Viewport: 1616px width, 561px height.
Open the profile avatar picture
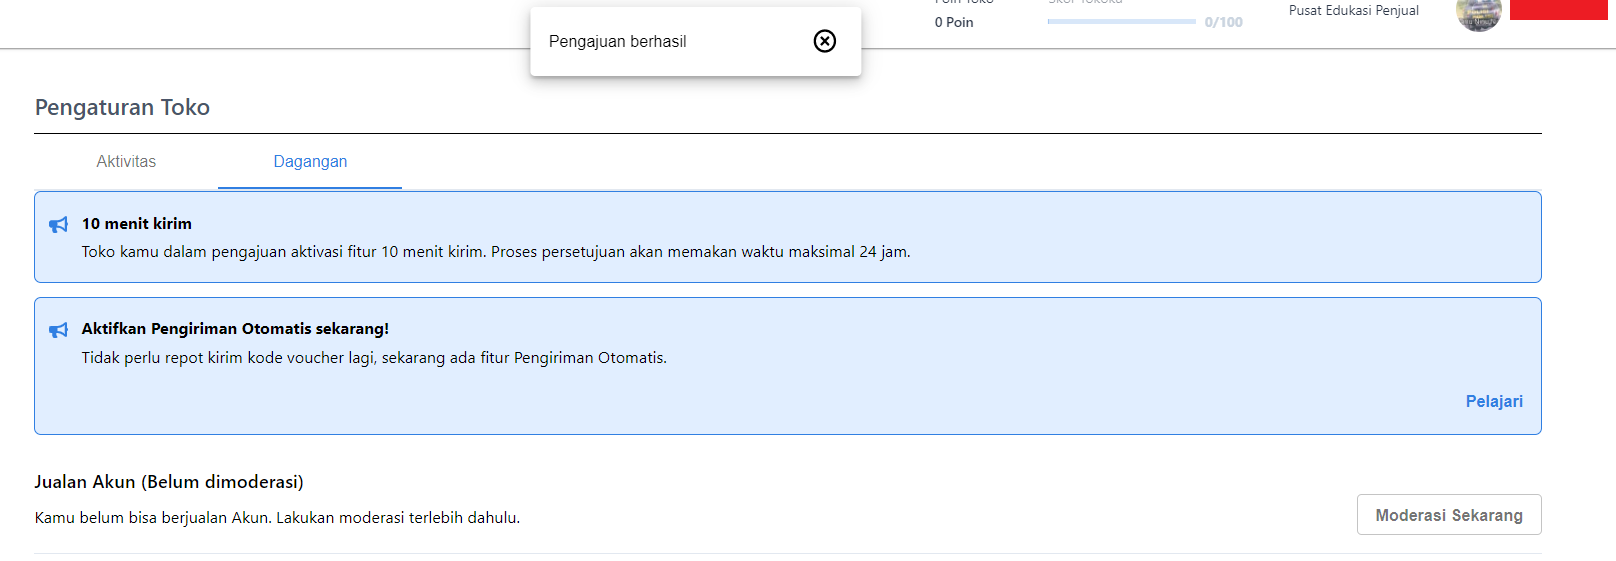(x=1478, y=14)
